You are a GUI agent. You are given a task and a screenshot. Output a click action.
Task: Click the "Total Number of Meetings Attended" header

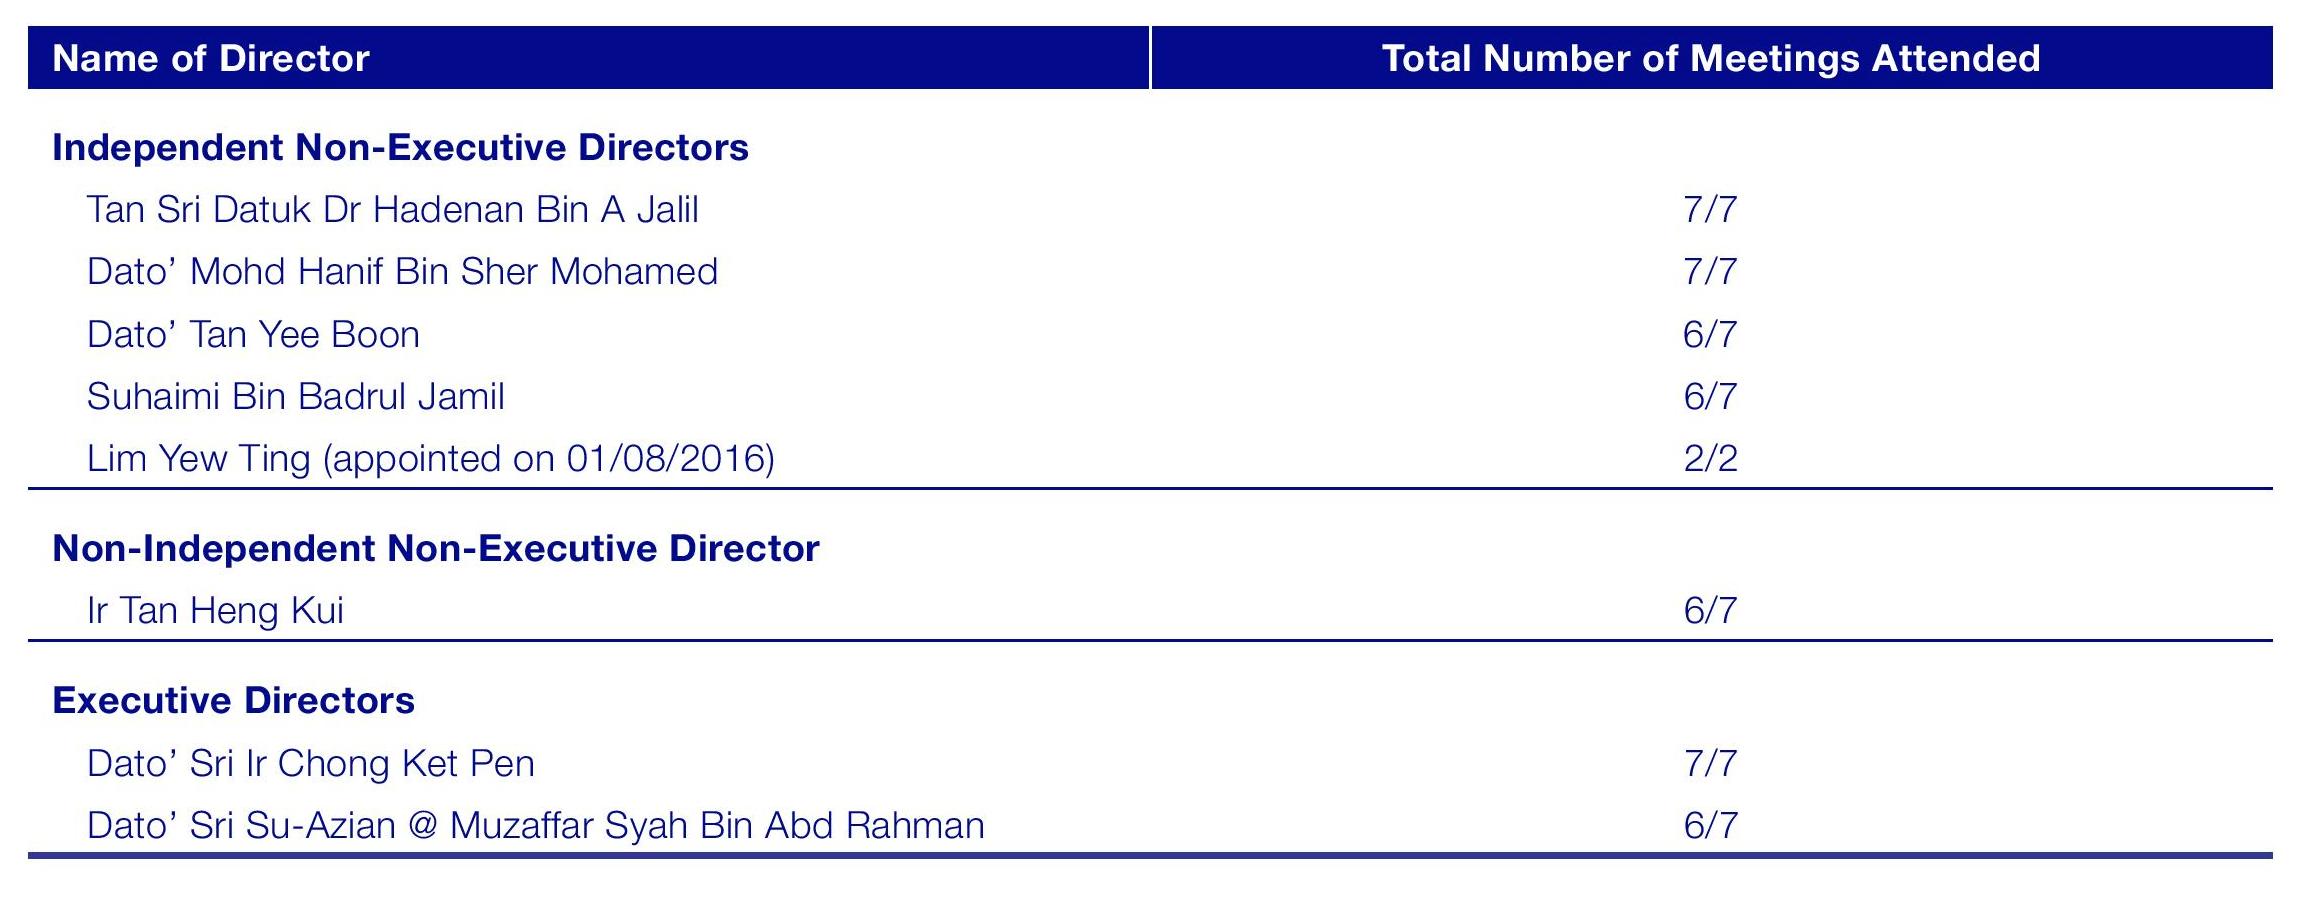pos(1711,59)
